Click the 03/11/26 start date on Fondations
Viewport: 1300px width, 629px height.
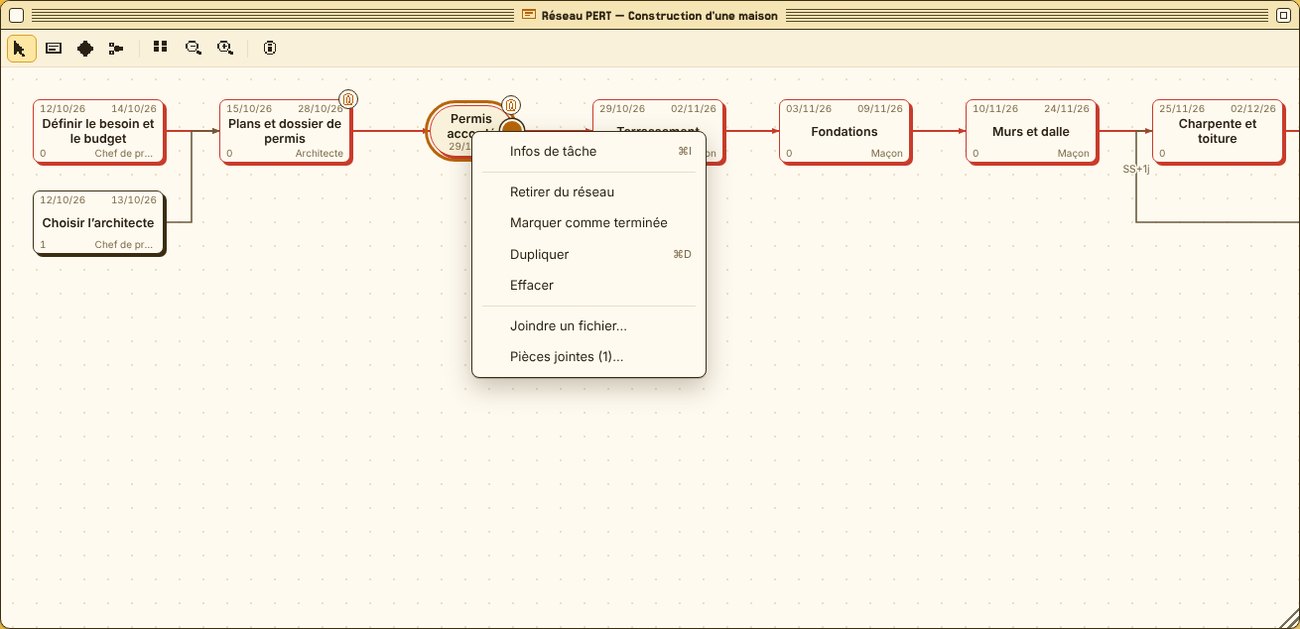coord(809,109)
